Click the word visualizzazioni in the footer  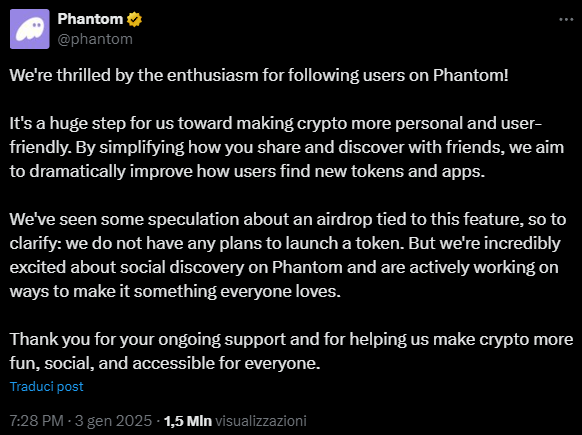point(261,421)
